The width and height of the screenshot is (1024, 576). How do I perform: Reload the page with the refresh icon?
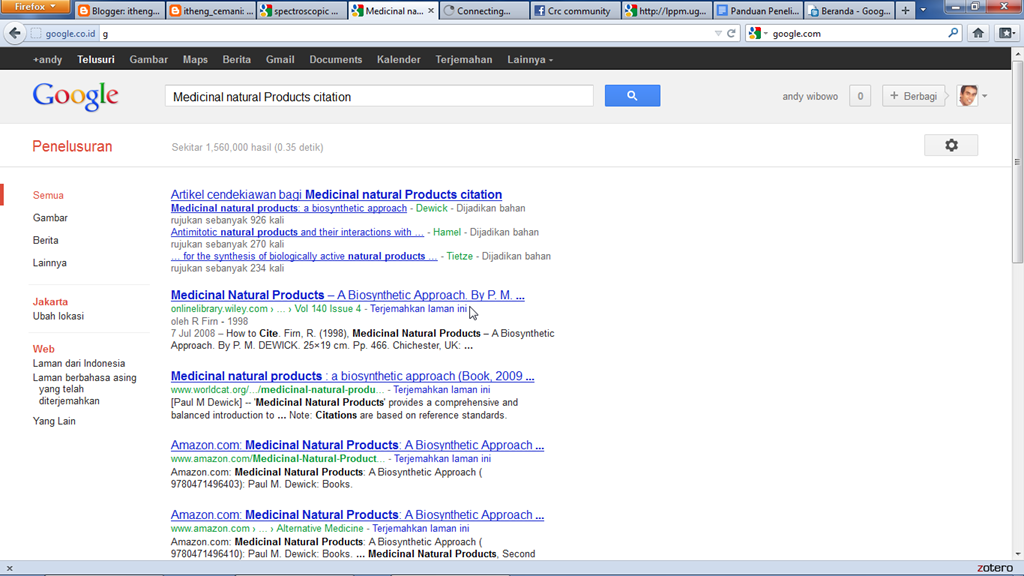point(731,33)
